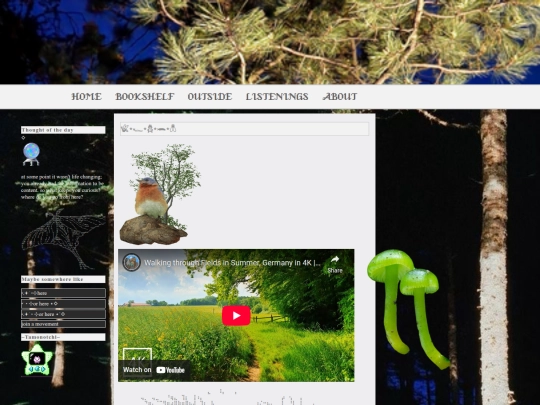Follow the third sidebar link 'or here'
540x405 pixels.
coord(63,314)
